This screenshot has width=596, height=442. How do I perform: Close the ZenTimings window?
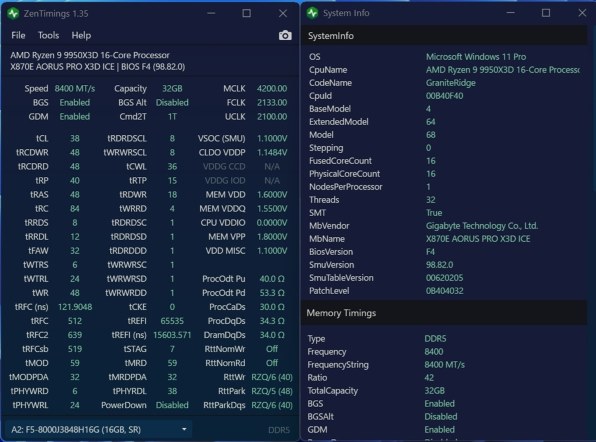[283, 13]
